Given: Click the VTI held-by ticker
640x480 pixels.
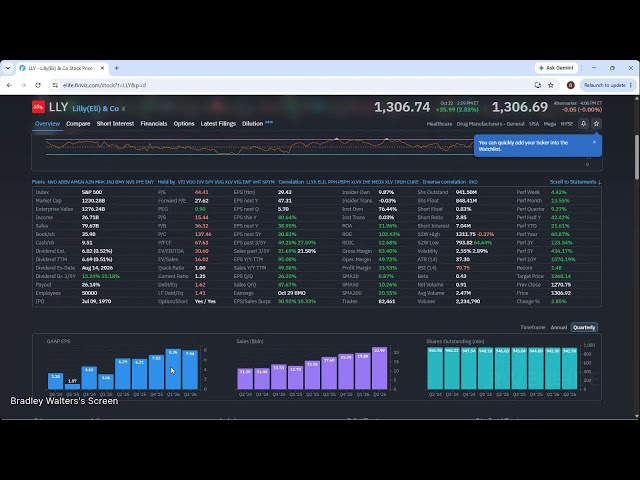Looking at the screenshot, I should [181, 182].
